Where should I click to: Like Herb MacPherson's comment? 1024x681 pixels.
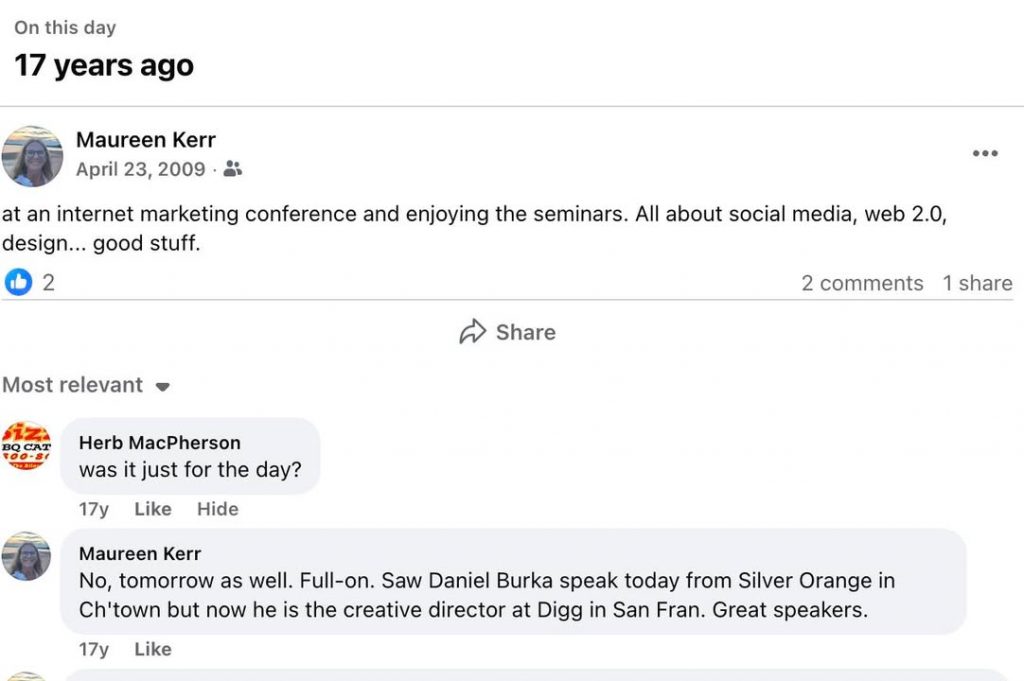[152, 509]
